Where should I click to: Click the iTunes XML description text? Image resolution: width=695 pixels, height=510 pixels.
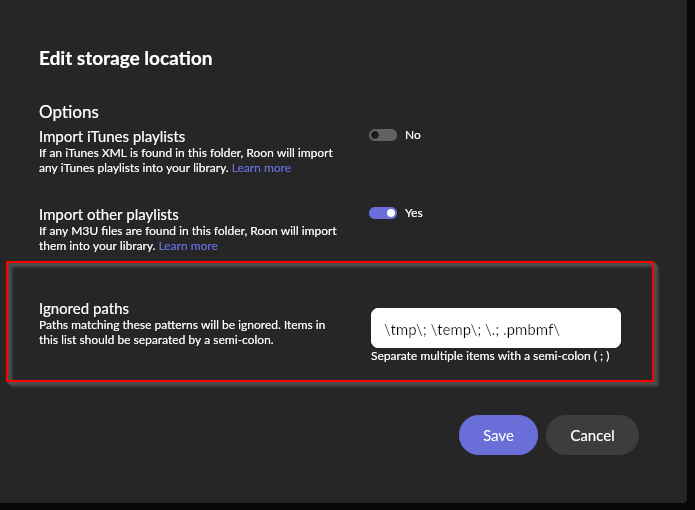186,160
